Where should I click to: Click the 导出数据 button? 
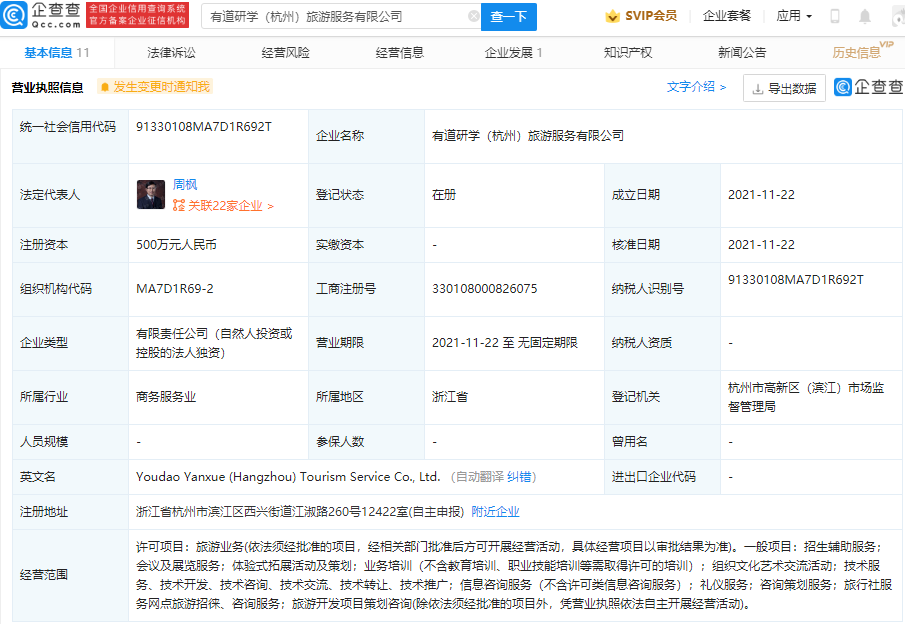784,88
